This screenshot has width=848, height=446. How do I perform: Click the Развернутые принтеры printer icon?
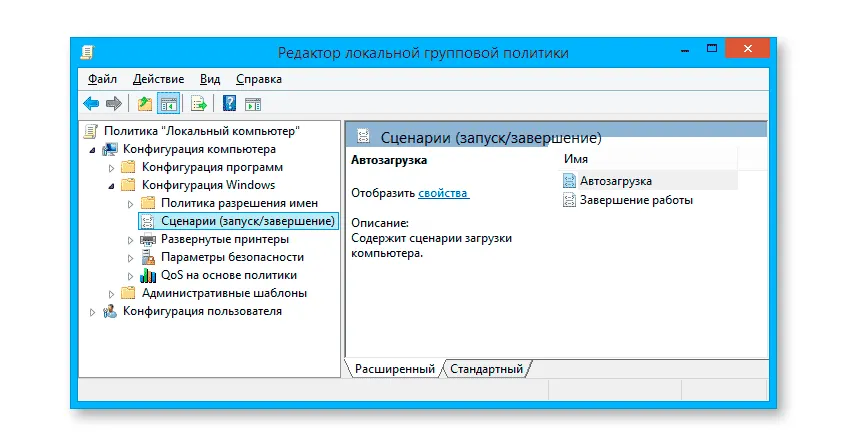[x=148, y=239]
